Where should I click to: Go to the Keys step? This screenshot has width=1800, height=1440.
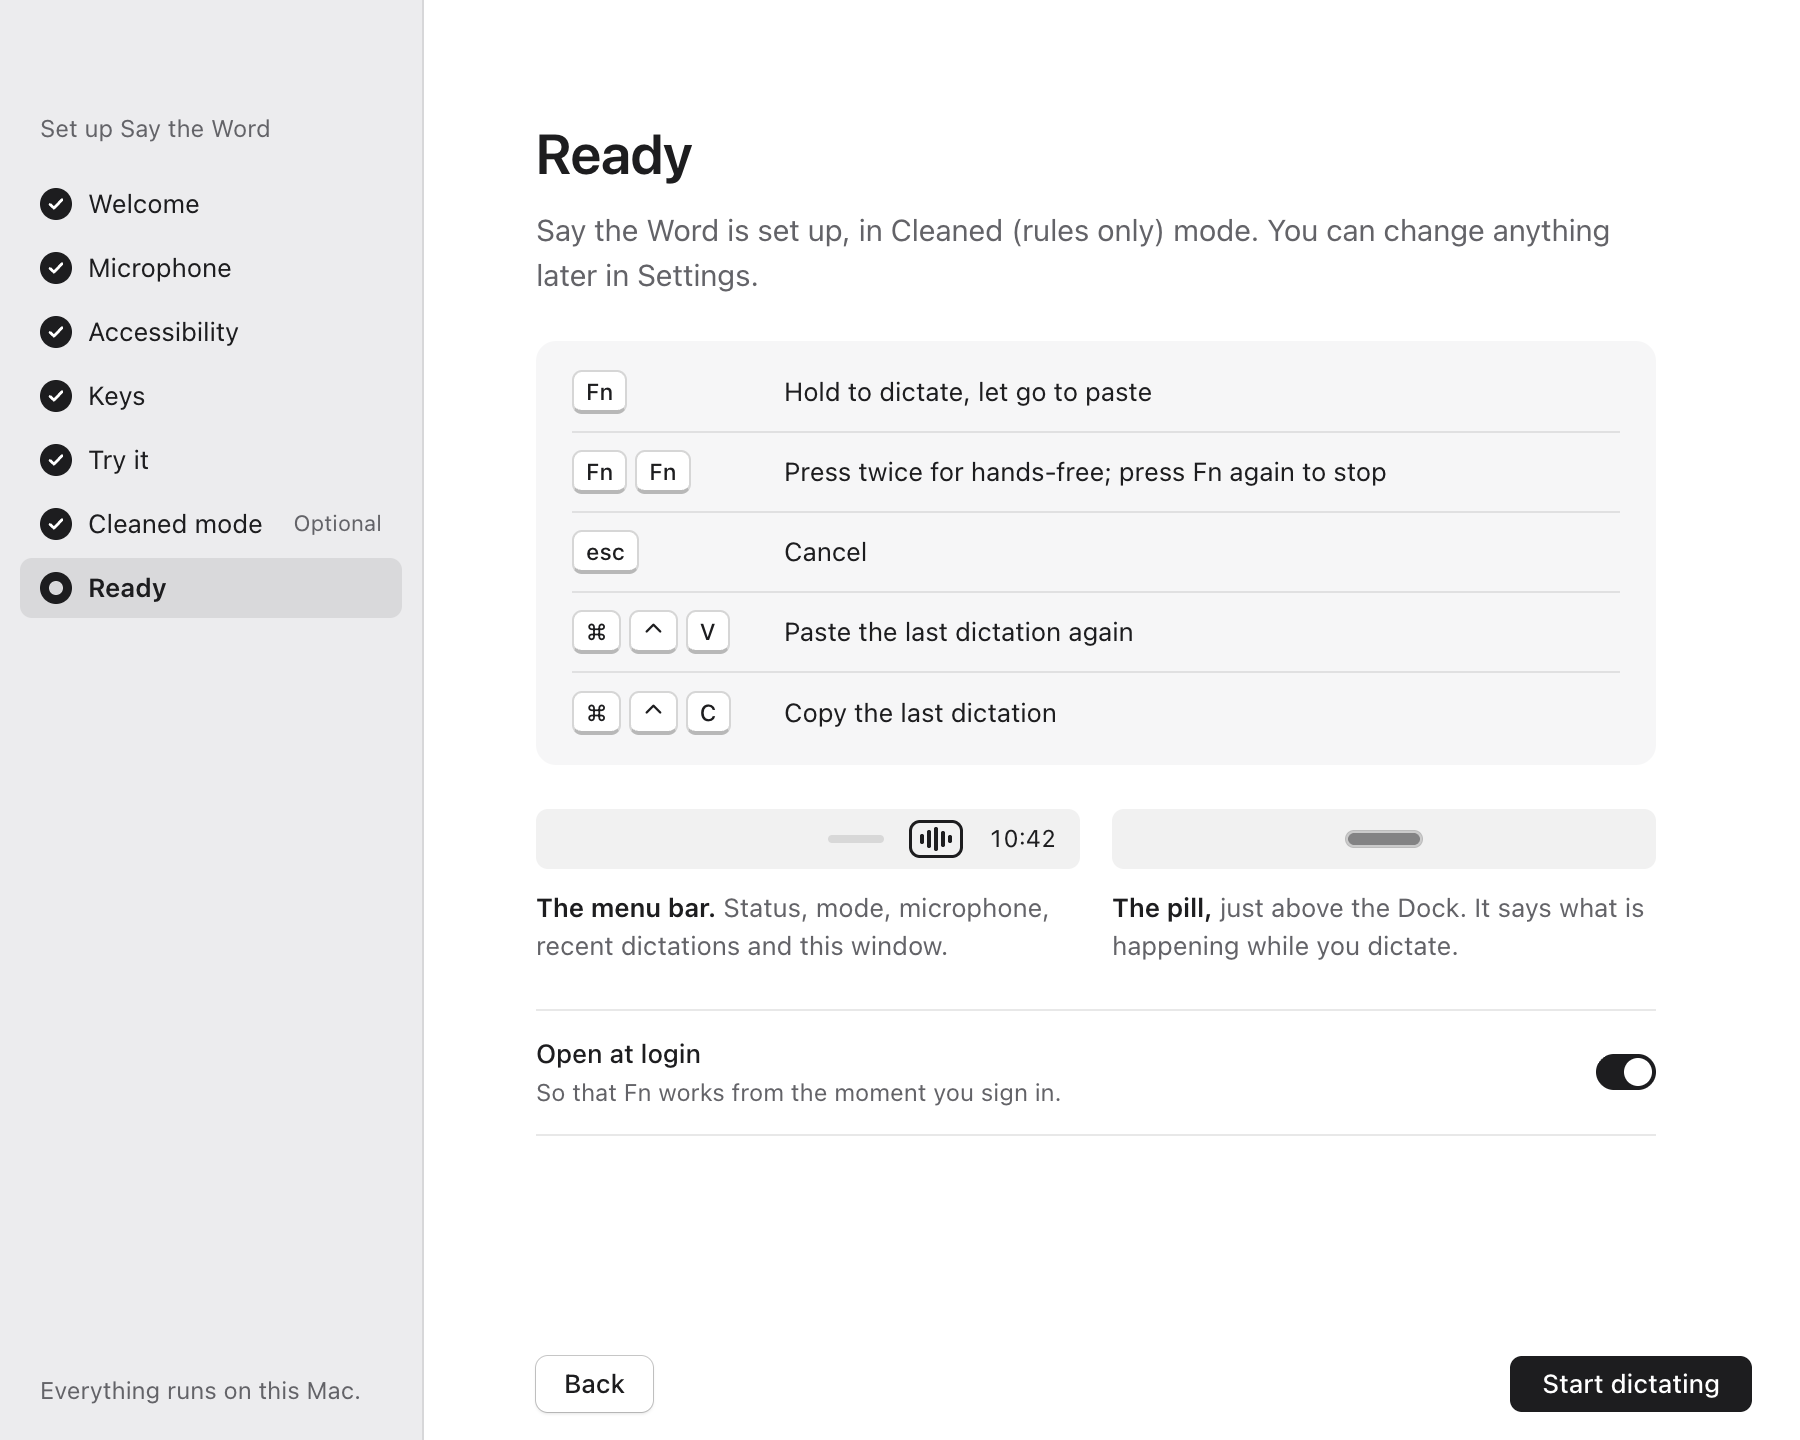211,396
